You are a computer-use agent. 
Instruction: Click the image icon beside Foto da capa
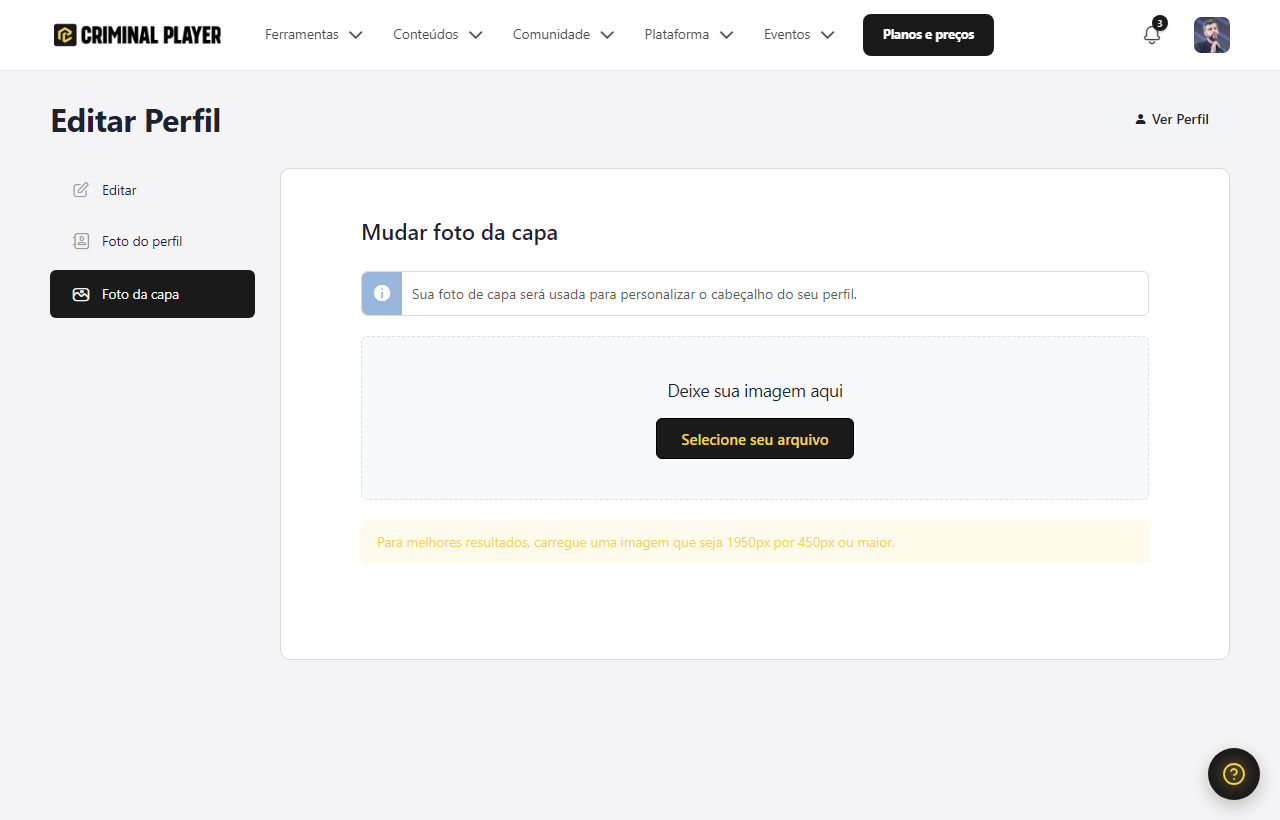coord(81,294)
